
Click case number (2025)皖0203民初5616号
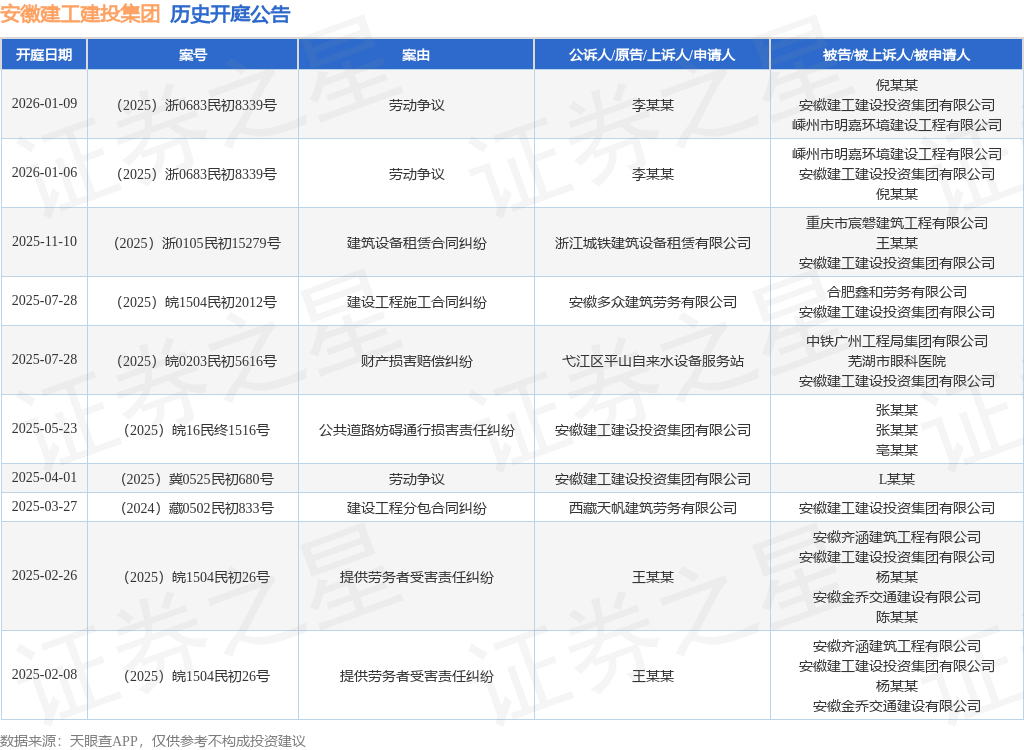pyautogui.click(x=197, y=361)
